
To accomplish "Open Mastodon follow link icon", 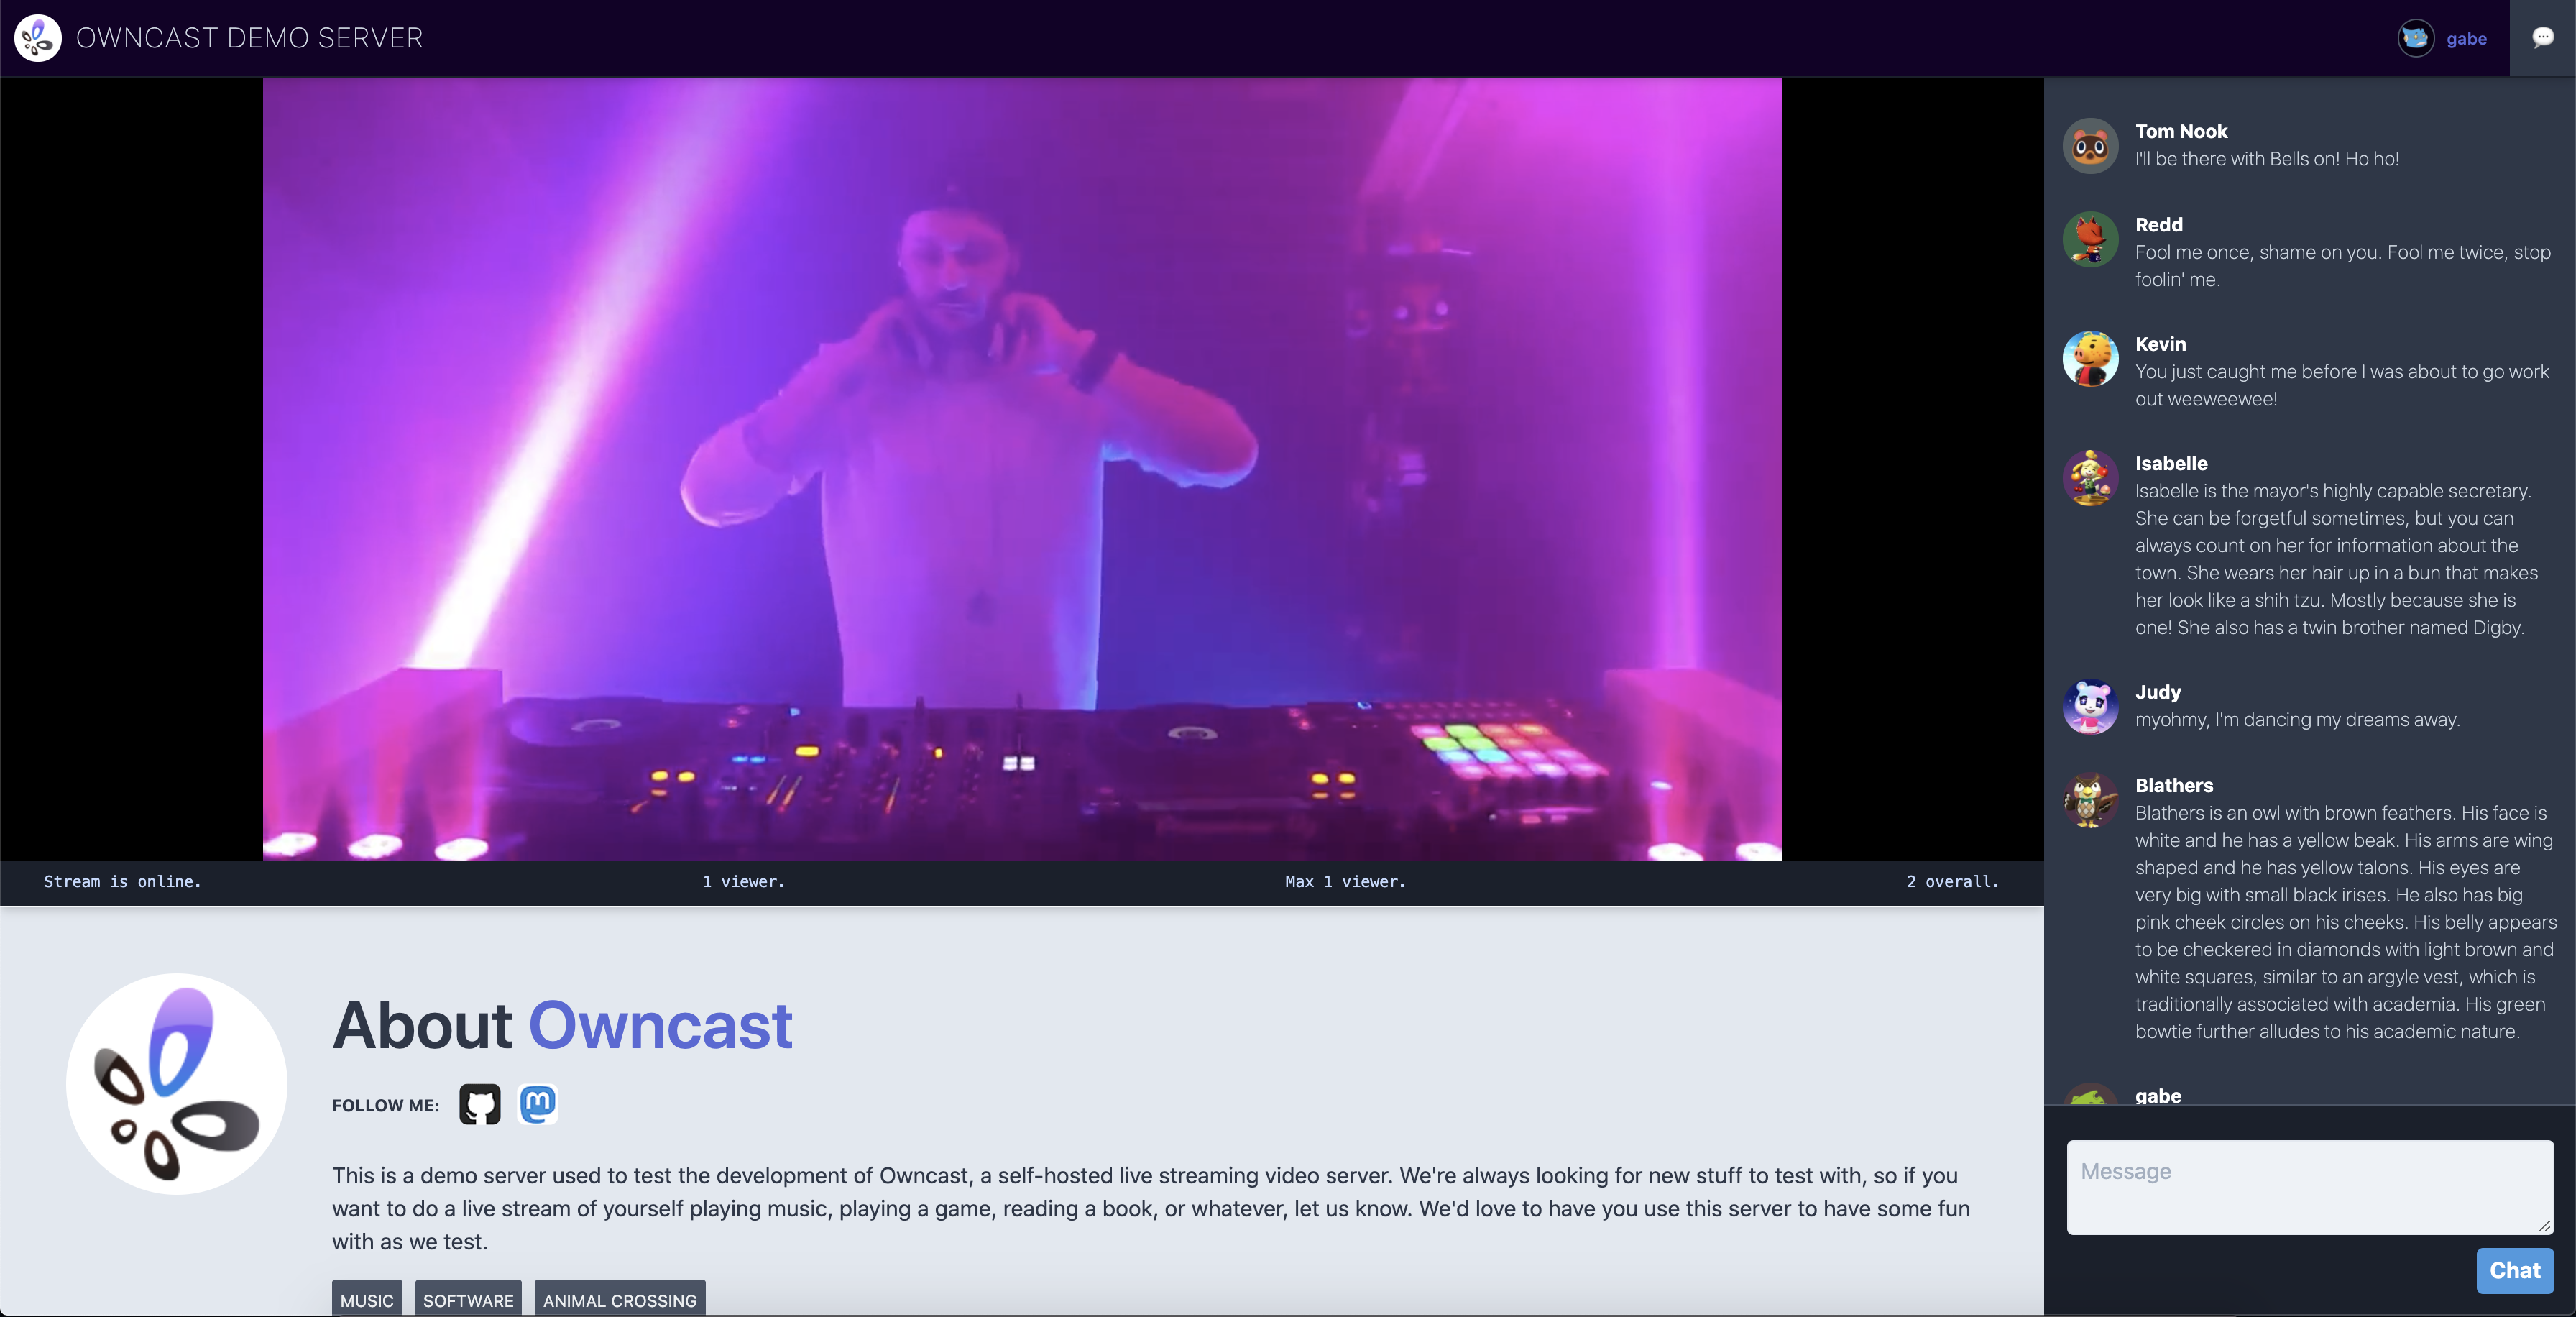I will (538, 1104).
